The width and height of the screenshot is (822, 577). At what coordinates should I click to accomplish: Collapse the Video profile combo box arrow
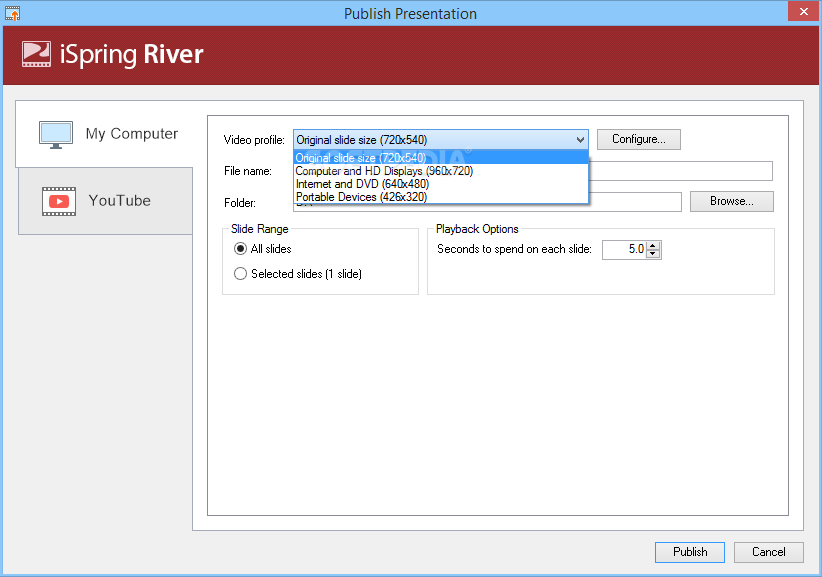tap(580, 140)
